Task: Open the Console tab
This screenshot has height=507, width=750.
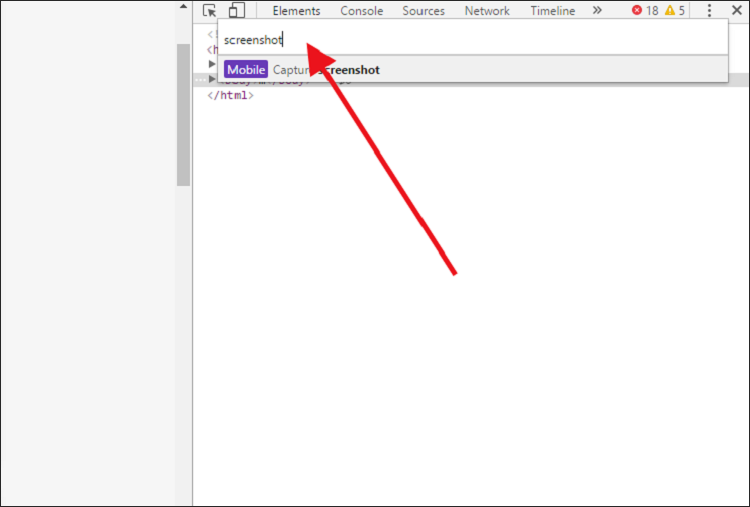Action: coord(361,11)
